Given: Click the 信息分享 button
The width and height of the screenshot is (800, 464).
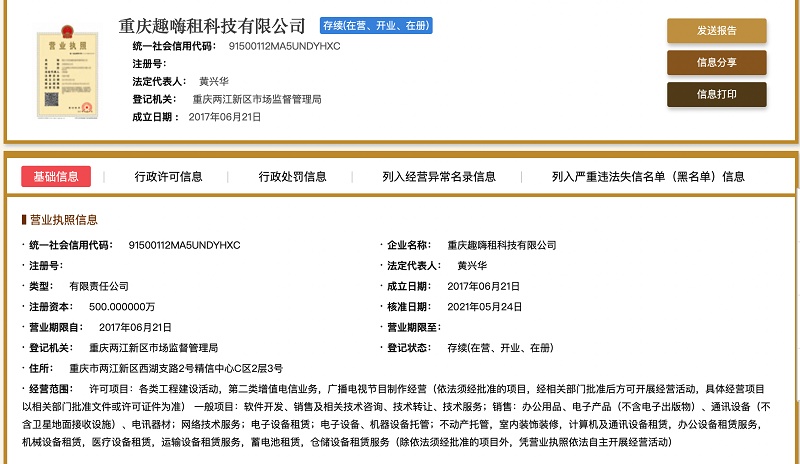Looking at the screenshot, I should click(716, 62).
